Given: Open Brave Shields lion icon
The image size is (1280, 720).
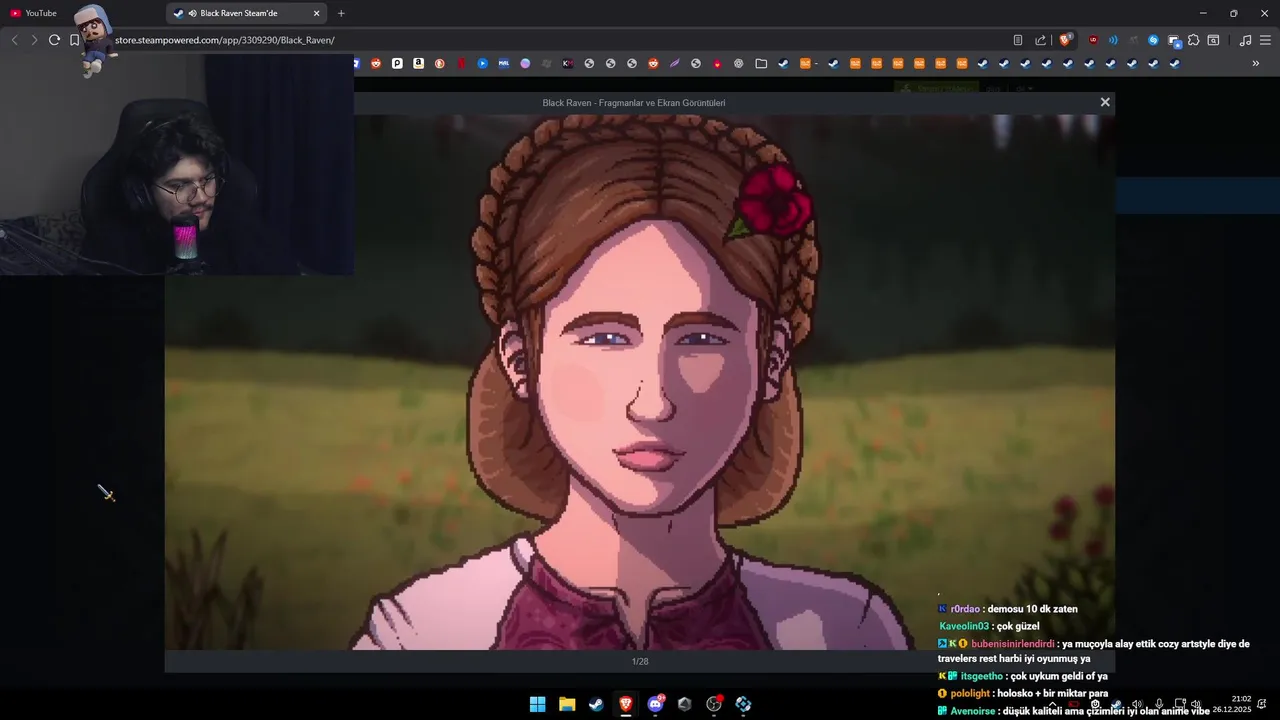Looking at the screenshot, I should click(x=1066, y=40).
